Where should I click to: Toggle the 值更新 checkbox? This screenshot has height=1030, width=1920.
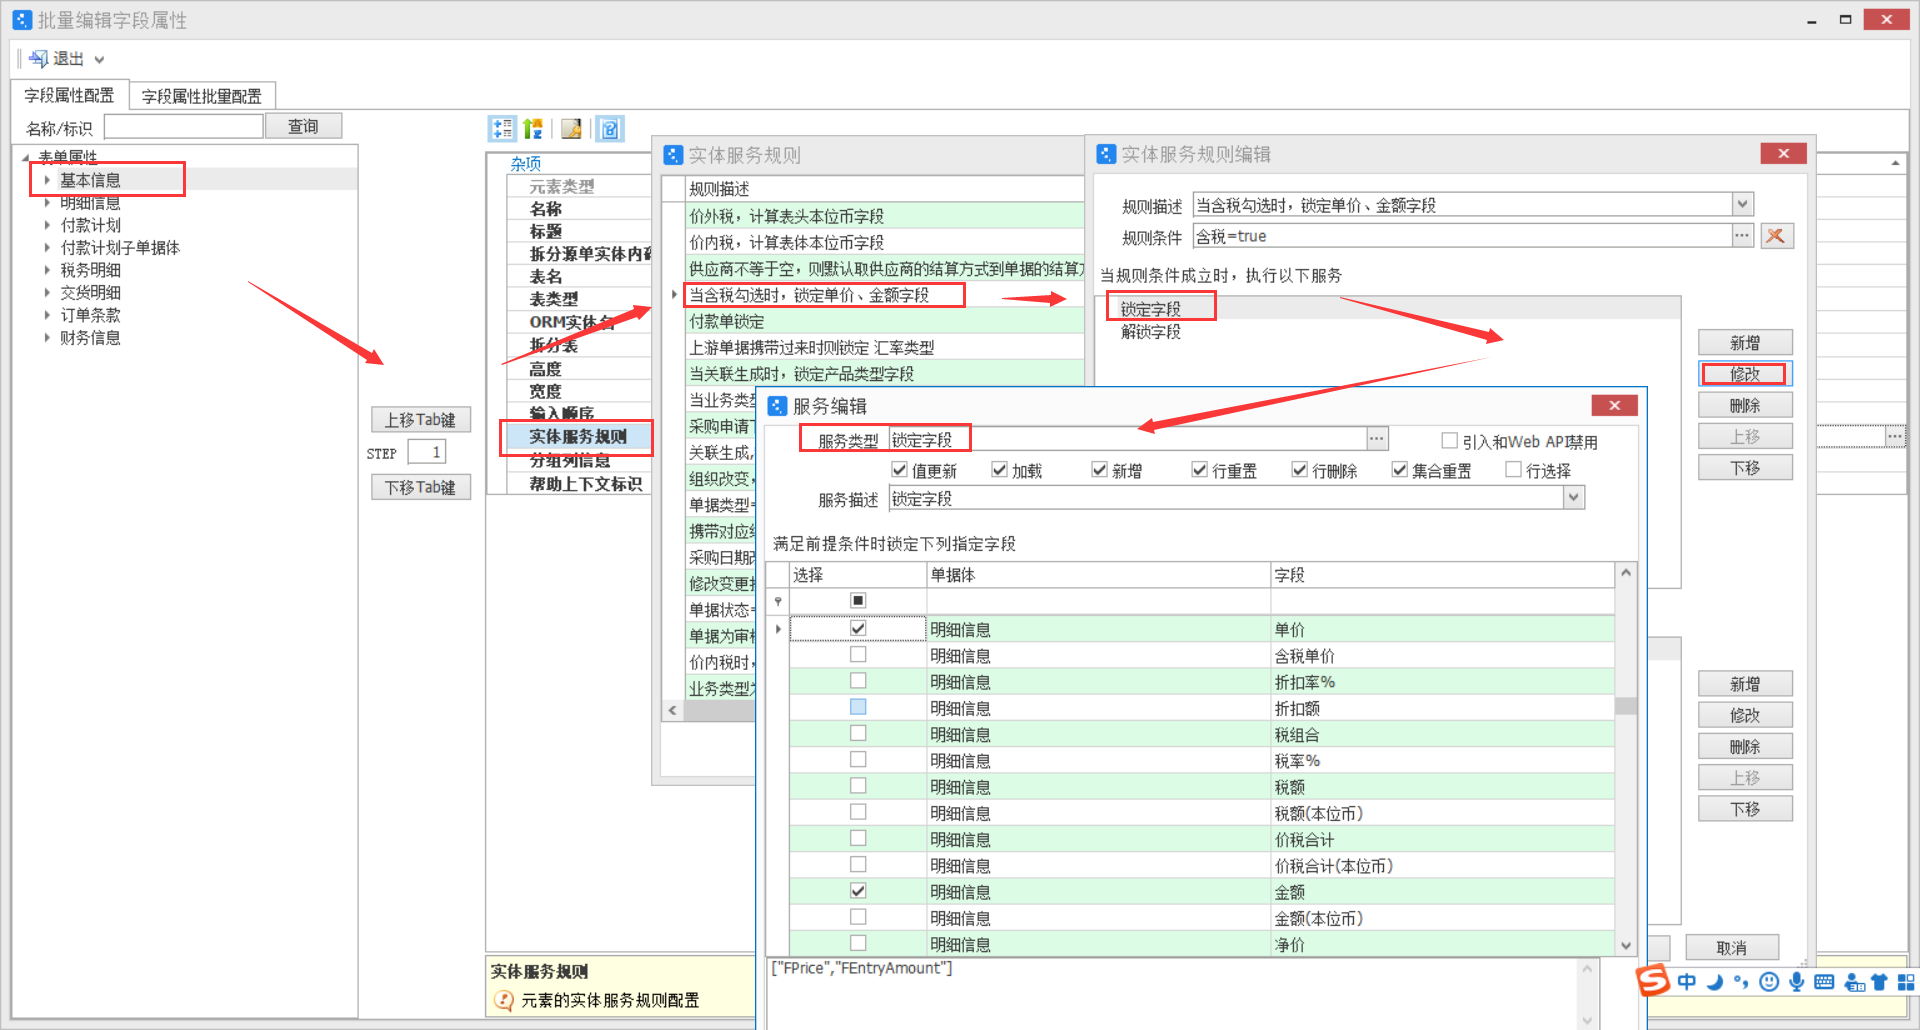coord(900,470)
